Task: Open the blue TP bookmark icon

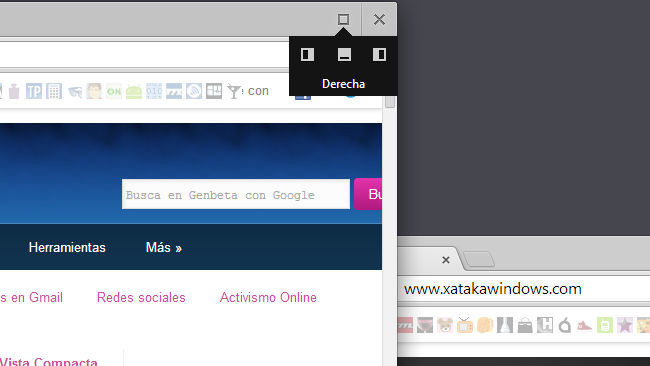Action: (x=34, y=91)
